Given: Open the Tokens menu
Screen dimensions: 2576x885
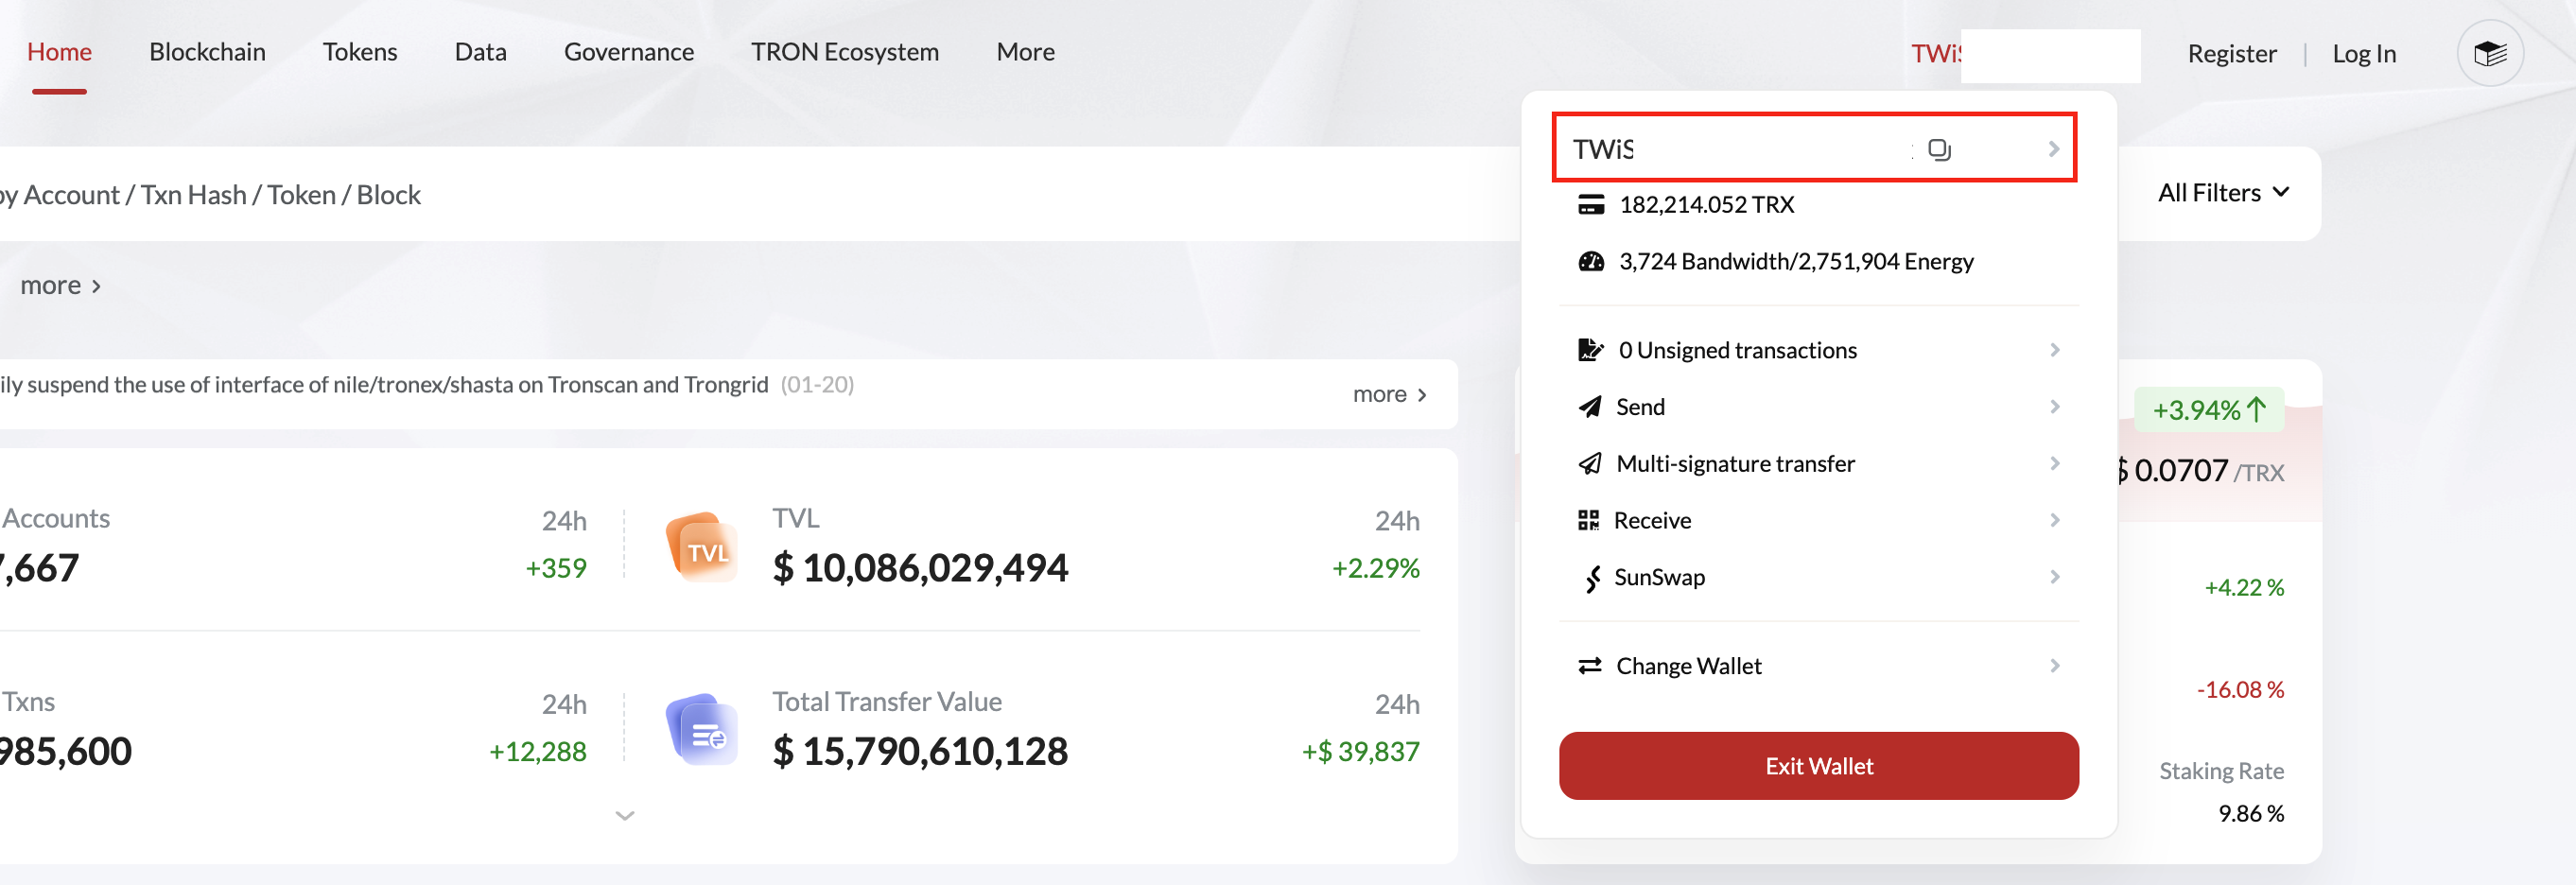Looking at the screenshot, I should coord(360,52).
